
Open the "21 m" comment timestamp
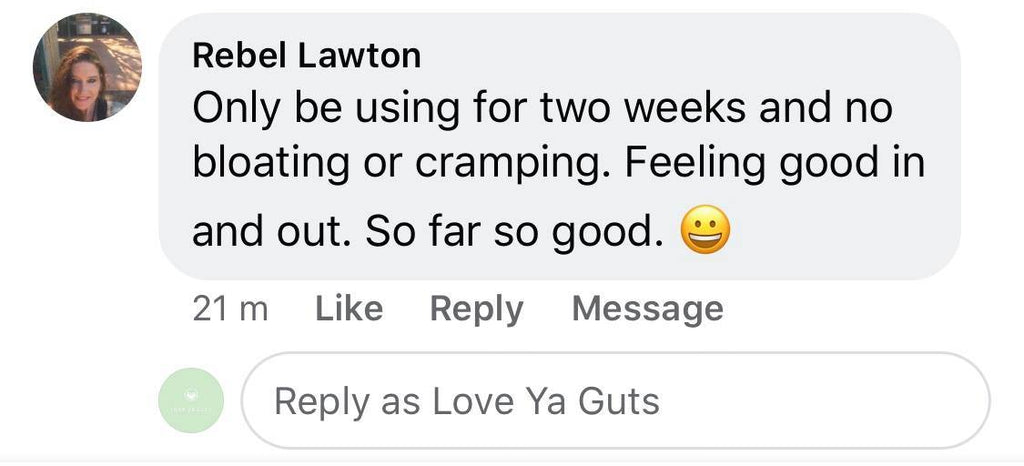pyautogui.click(x=230, y=309)
